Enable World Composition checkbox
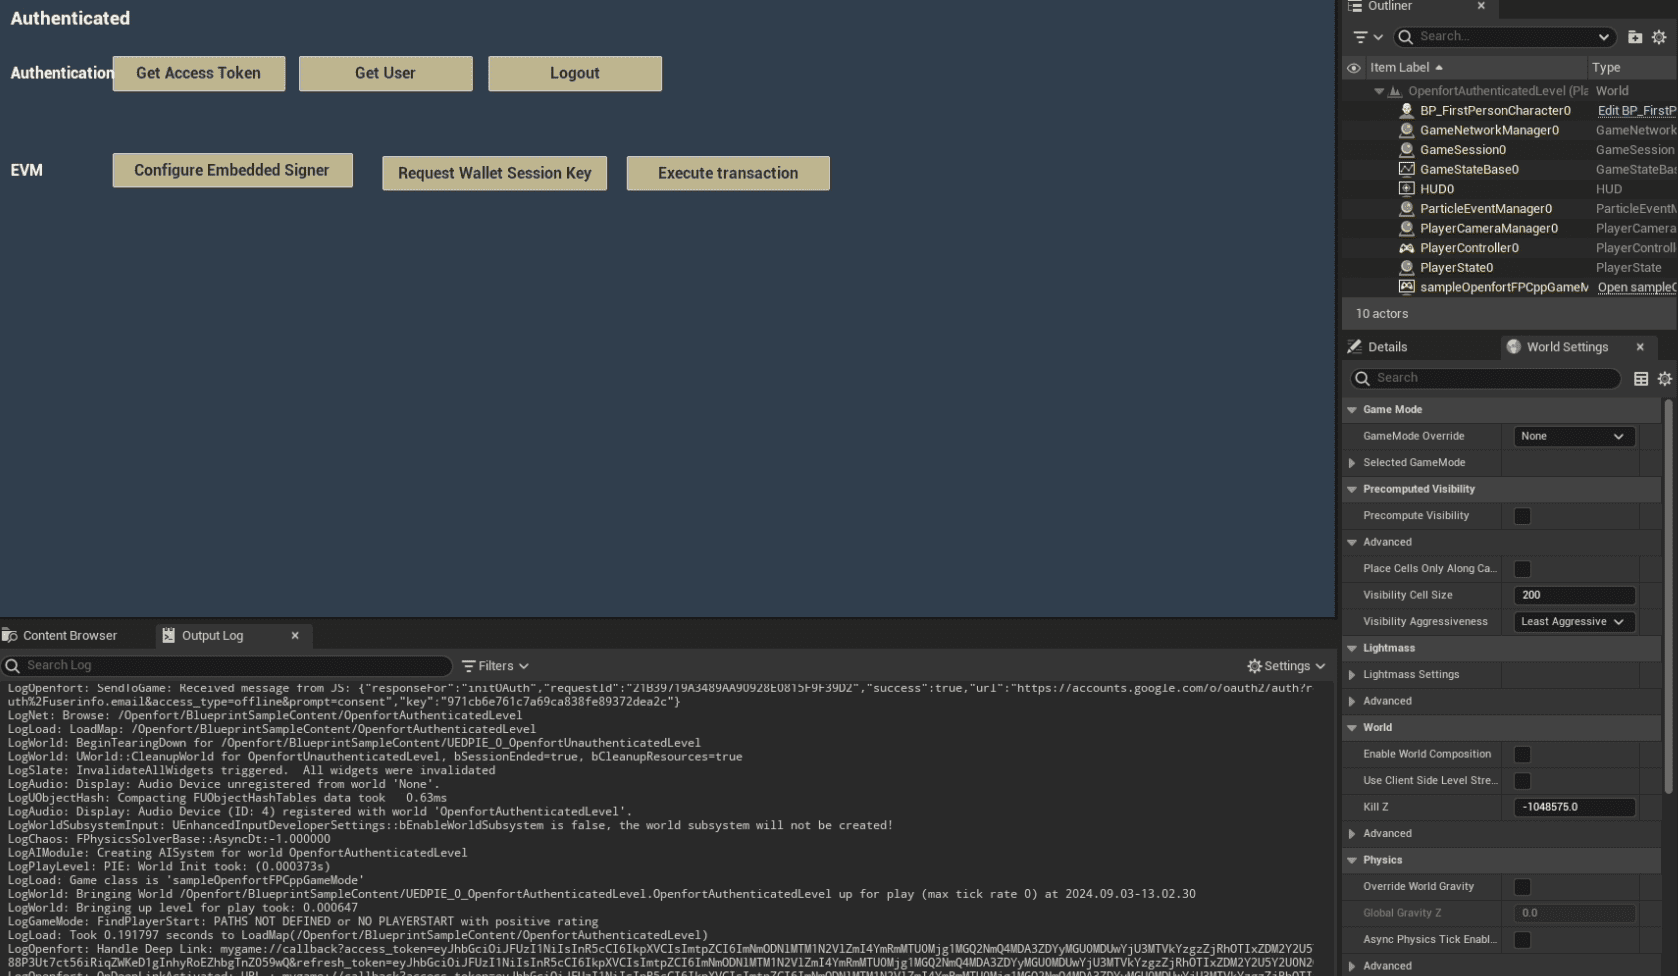Viewport: 1678px width, 976px height. [1522, 755]
